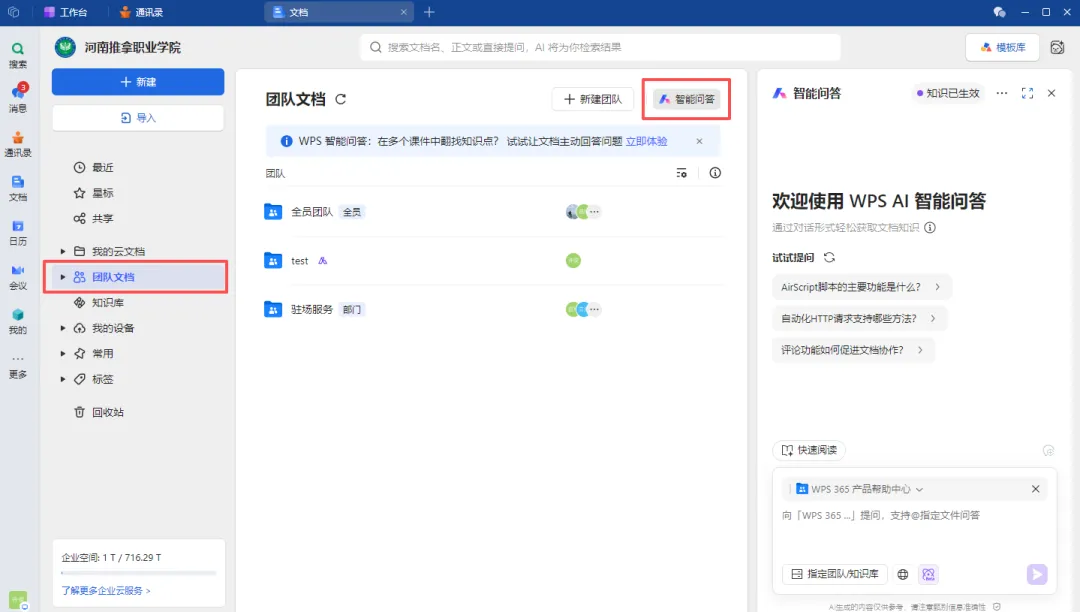The height and width of the screenshot is (612, 1080).
Task: Open Search in the left sidebar
Action: pos(18,54)
